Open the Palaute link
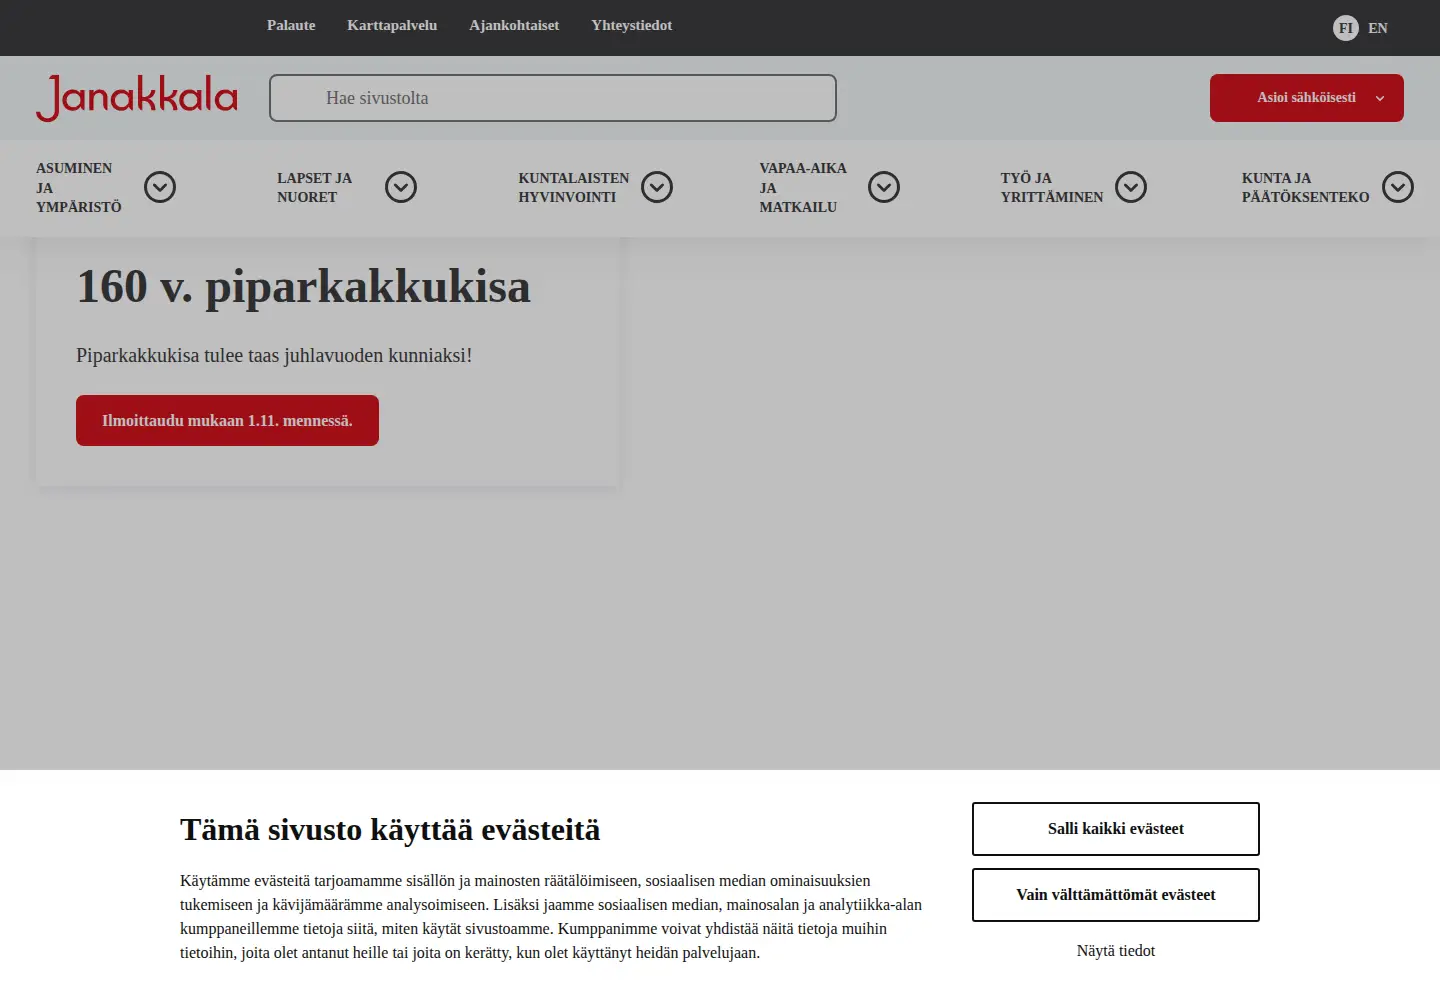The width and height of the screenshot is (1440, 1000). 291,26
